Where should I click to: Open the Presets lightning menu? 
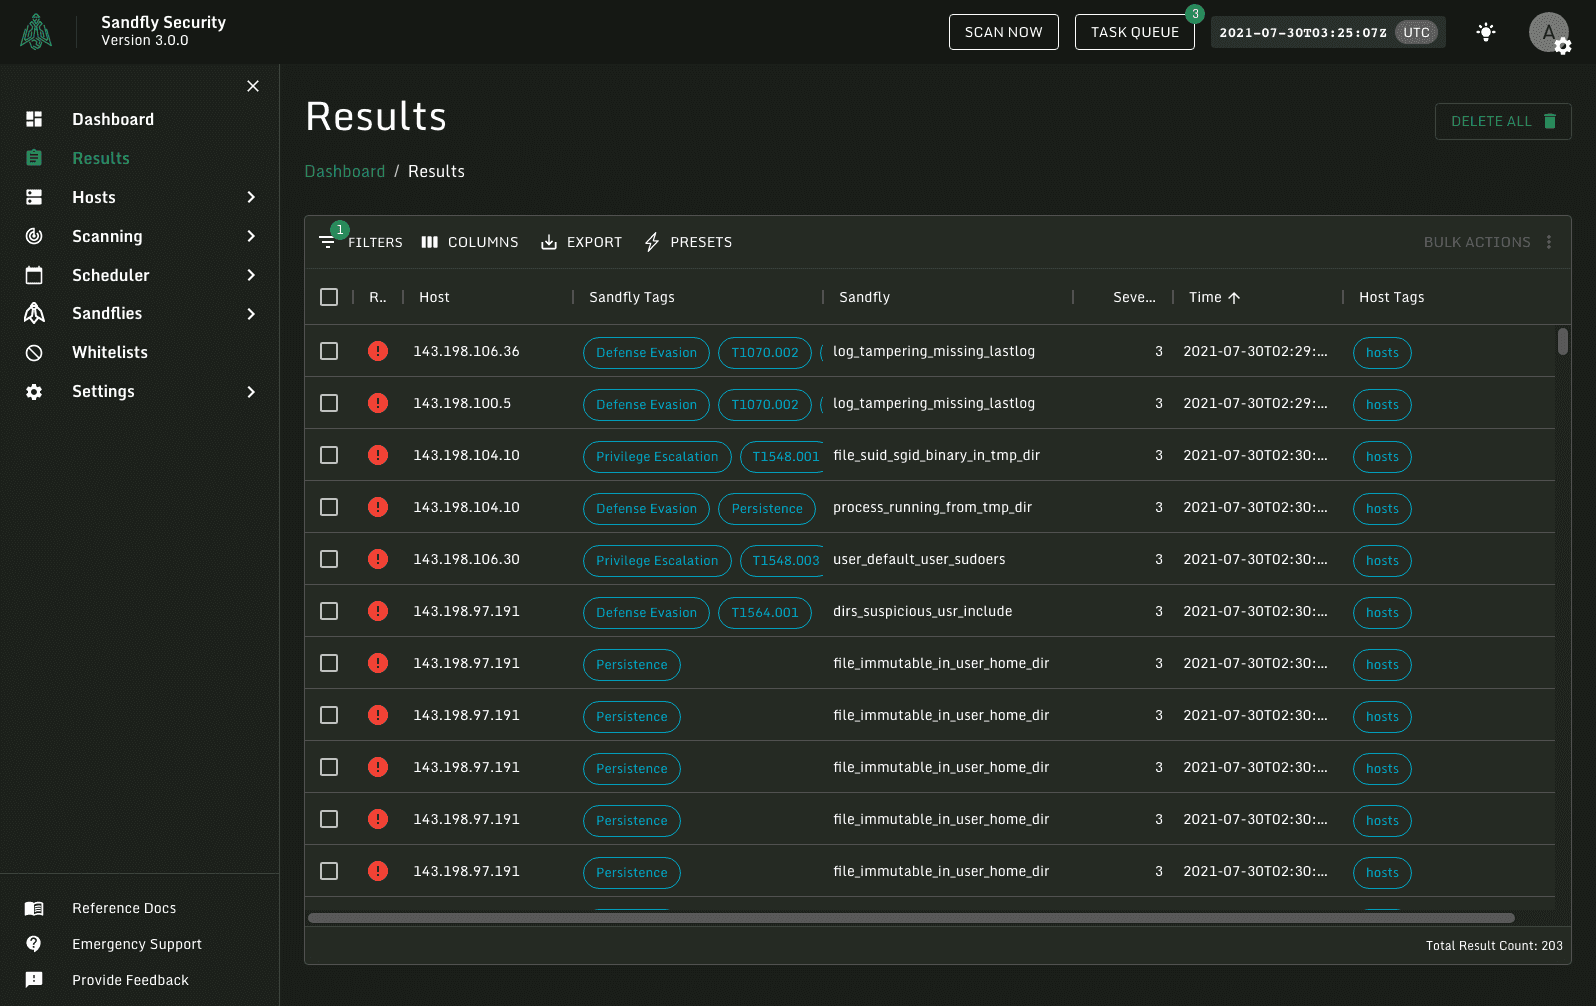[x=688, y=242]
